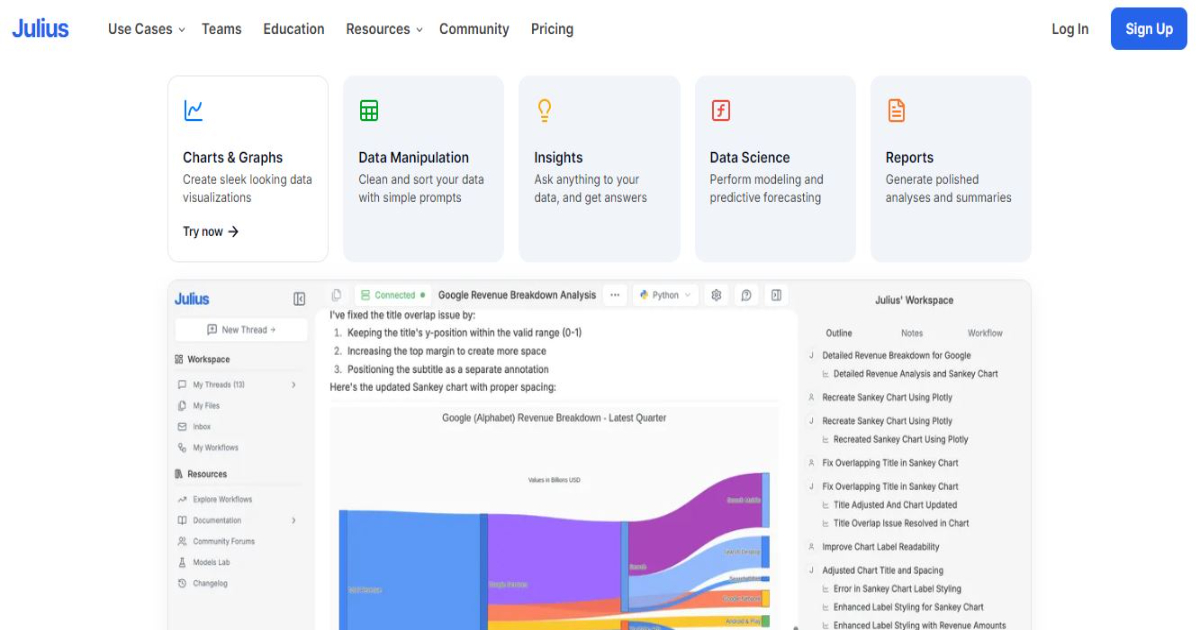Image resolution: width=1200 pixels, height=630 pixels.
Task: Click the Changelog clock icon
Action: point(182,583)
